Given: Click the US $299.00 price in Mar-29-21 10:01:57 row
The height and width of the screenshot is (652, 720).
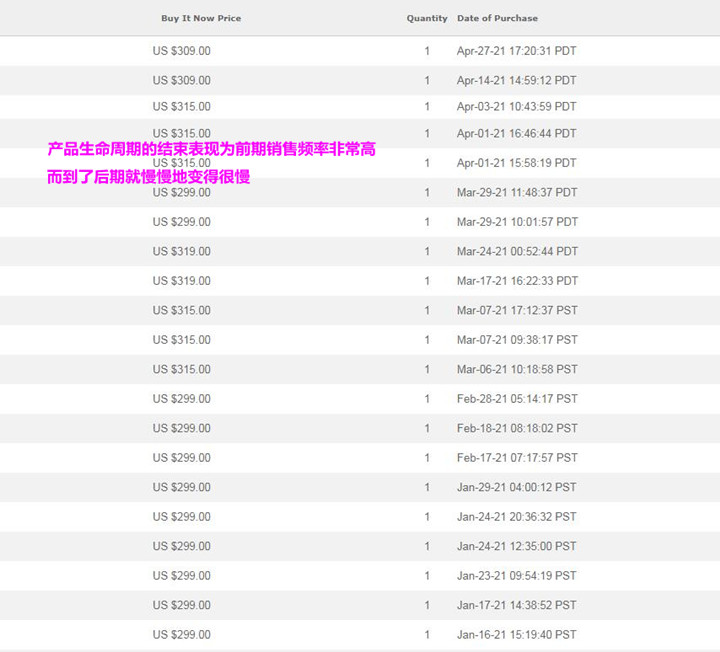Looking at the screenshot, I should click(x=182, y=222).
